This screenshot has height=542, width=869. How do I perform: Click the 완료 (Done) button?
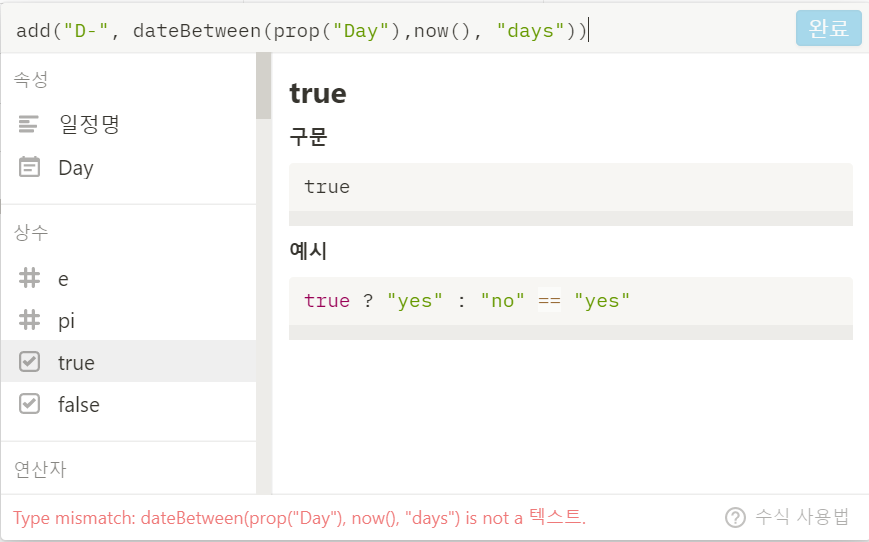click(828, 28)
